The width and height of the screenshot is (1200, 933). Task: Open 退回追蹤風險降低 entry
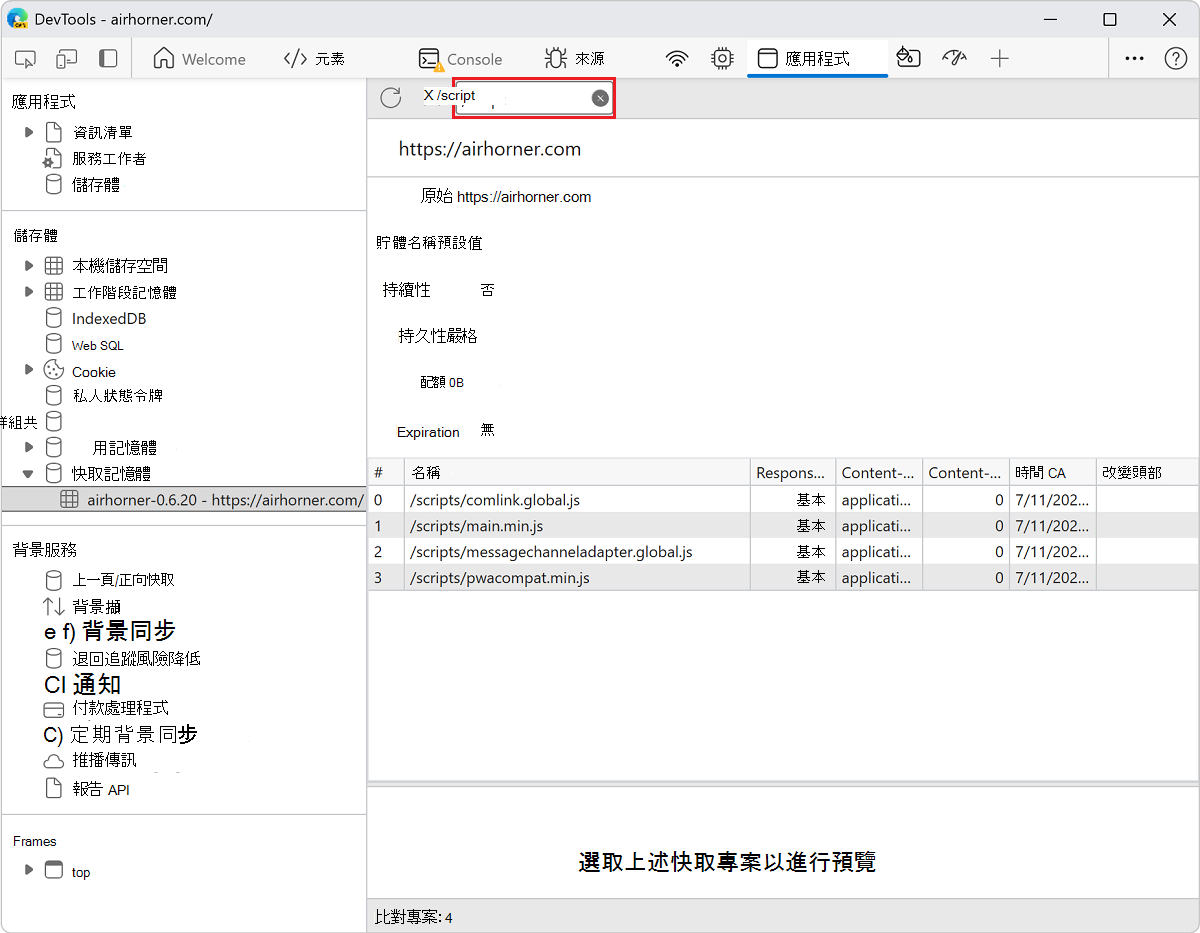point(136,658)
